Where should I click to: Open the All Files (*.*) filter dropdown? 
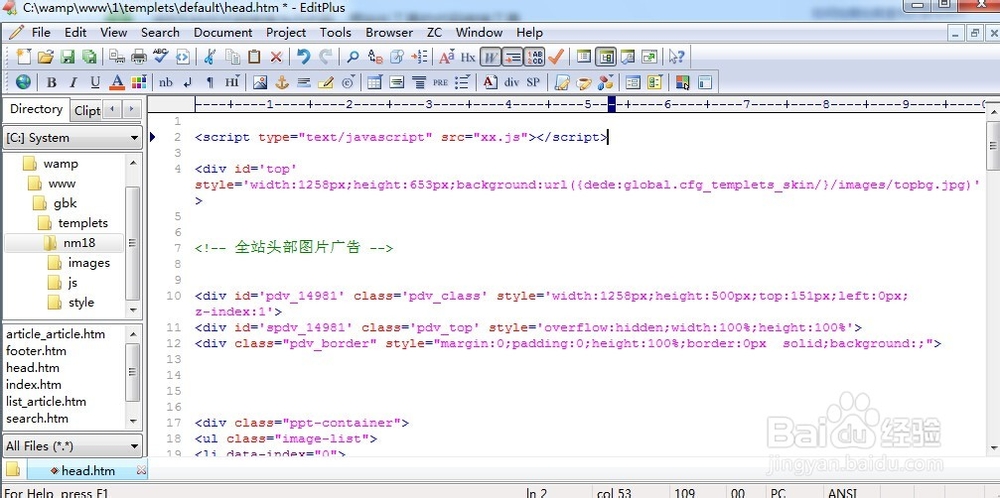coord(72,446)
